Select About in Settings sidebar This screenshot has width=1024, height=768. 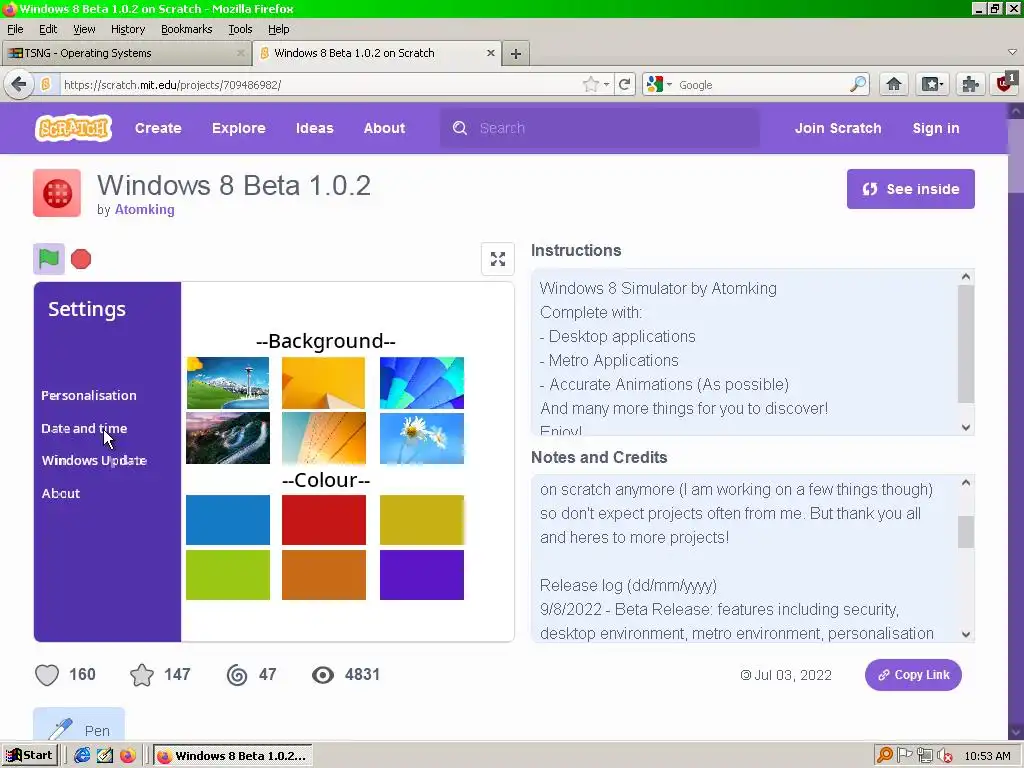[61, 493]
